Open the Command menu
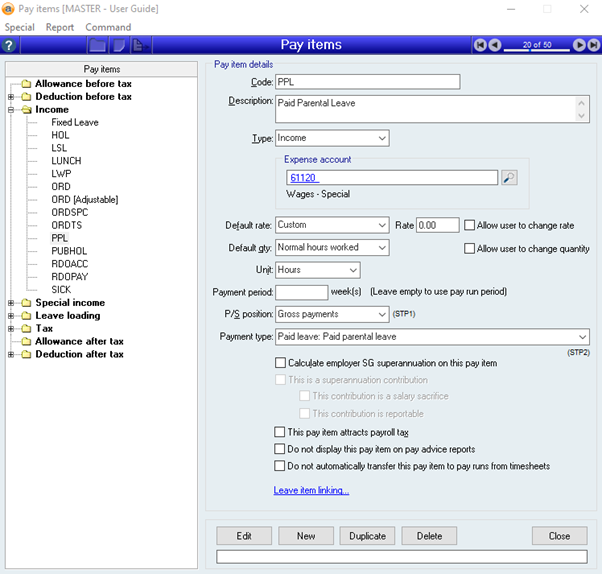Screen dimensions: 602x574 tap(108, 27)
